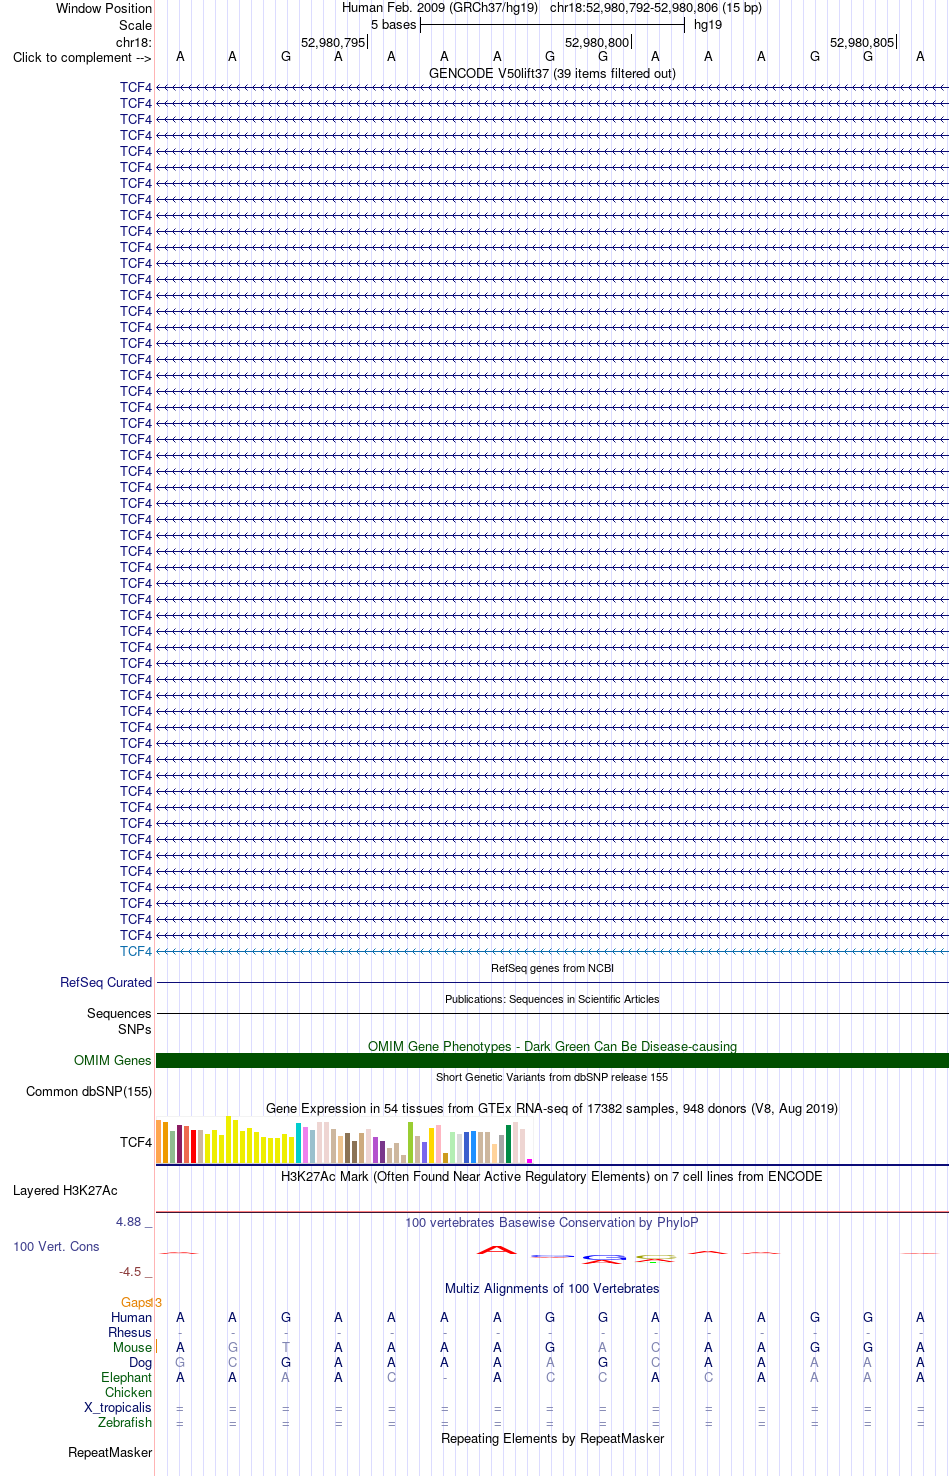Select the 'SNPs' track label
This screenshot has width=950, height=1476.
(x=135, y=1029)
